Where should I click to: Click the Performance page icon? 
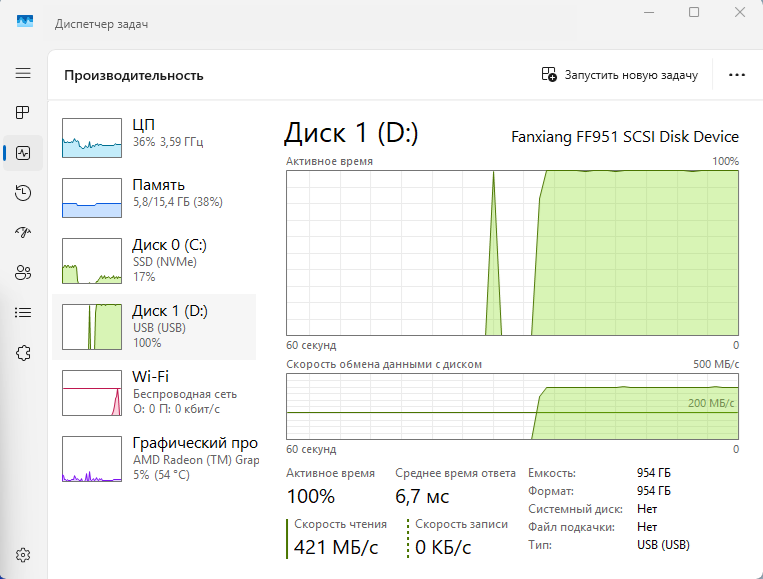[x=23, y=153]
